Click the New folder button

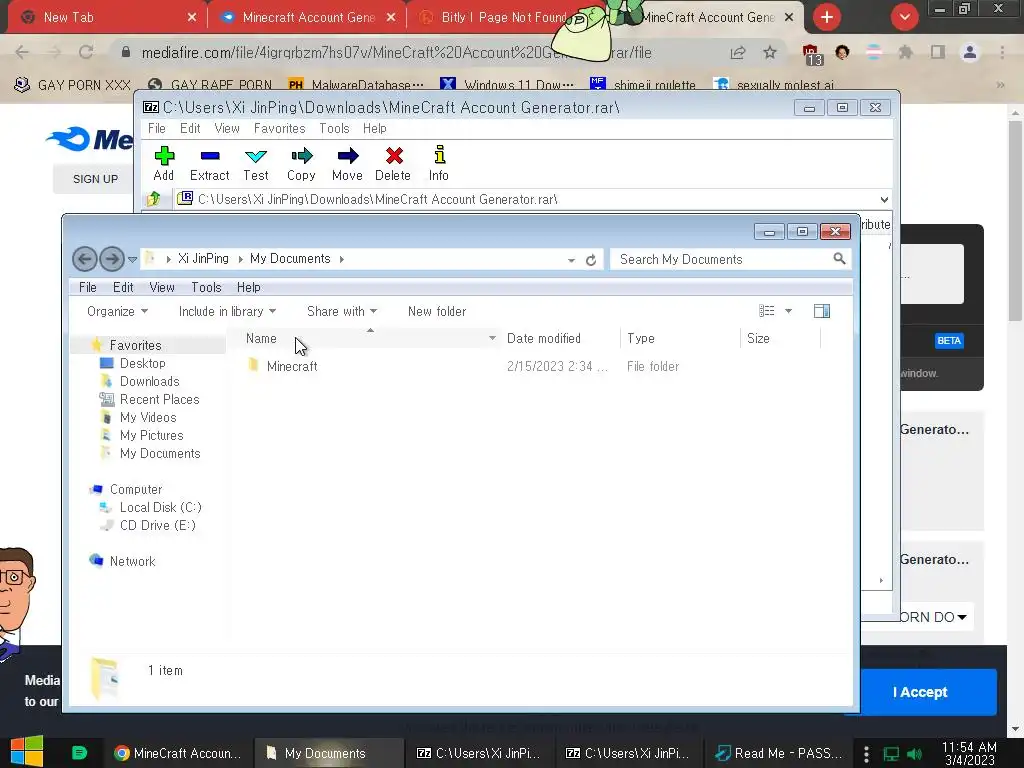click(437, 312)
